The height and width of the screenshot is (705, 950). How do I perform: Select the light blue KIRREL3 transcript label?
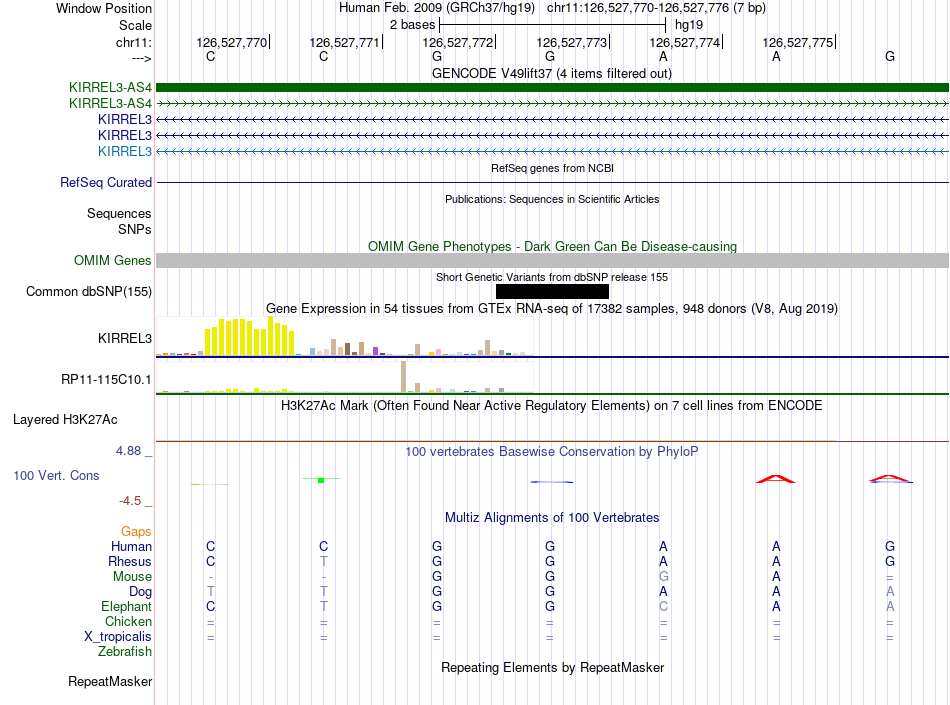(125, 151)
